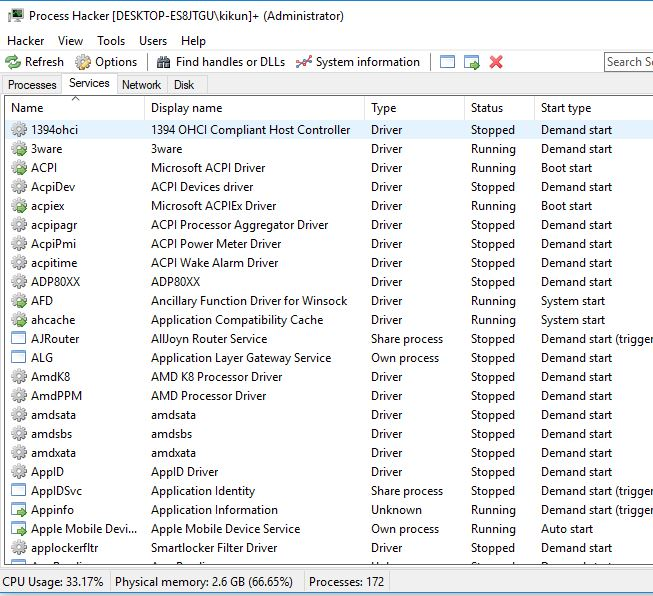Click the gear icon of AcpiDev

tap(19, 187)
